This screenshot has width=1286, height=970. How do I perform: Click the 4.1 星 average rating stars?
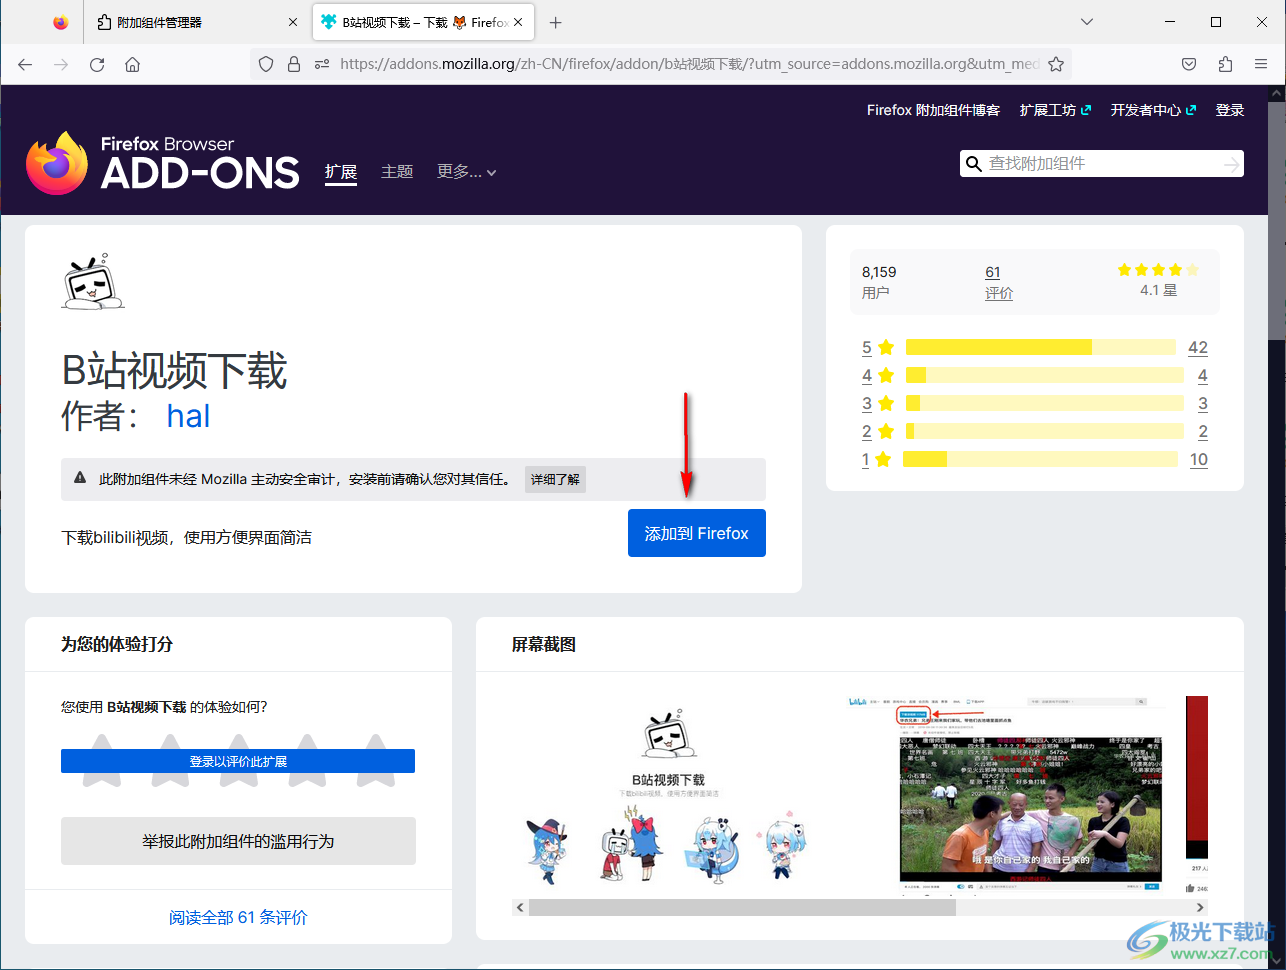click(x=1158, y=270)
